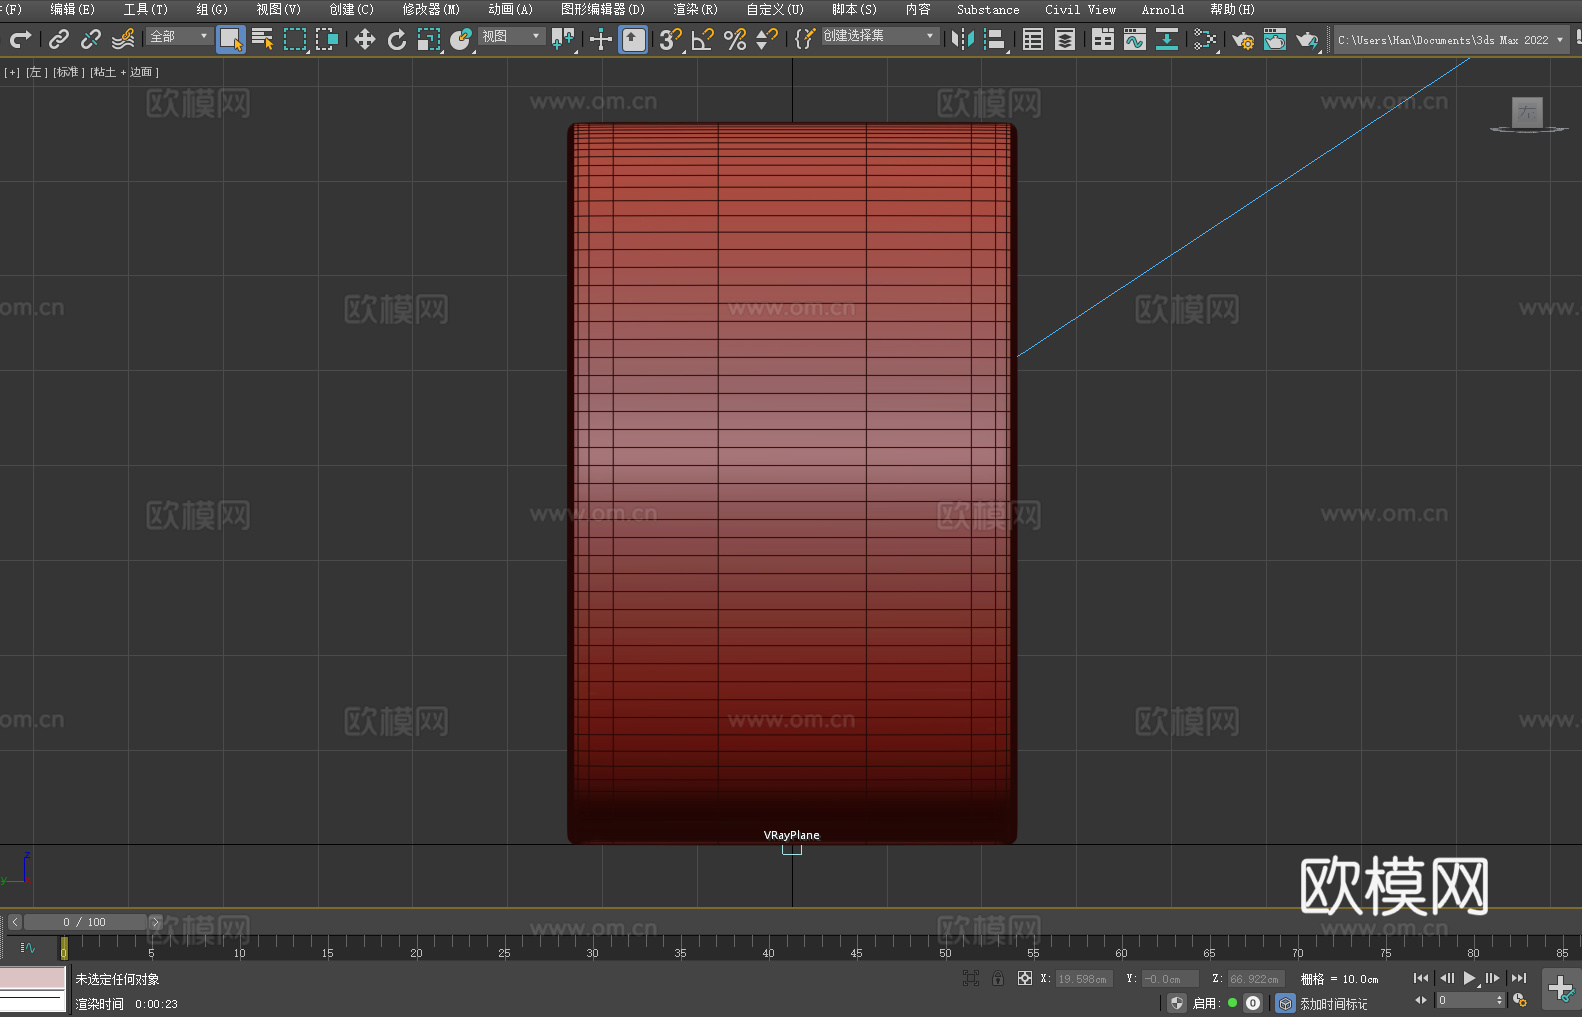Toggle Angle Snap icon

[x=703, y=39]
